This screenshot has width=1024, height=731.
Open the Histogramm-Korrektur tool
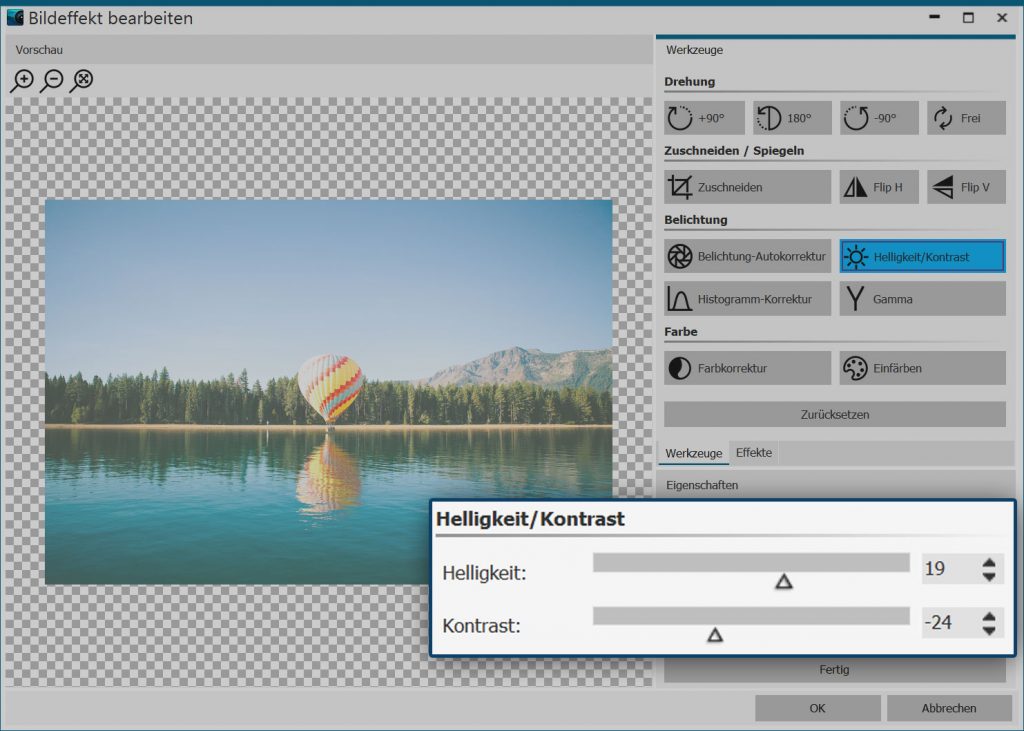pos(747,299)
